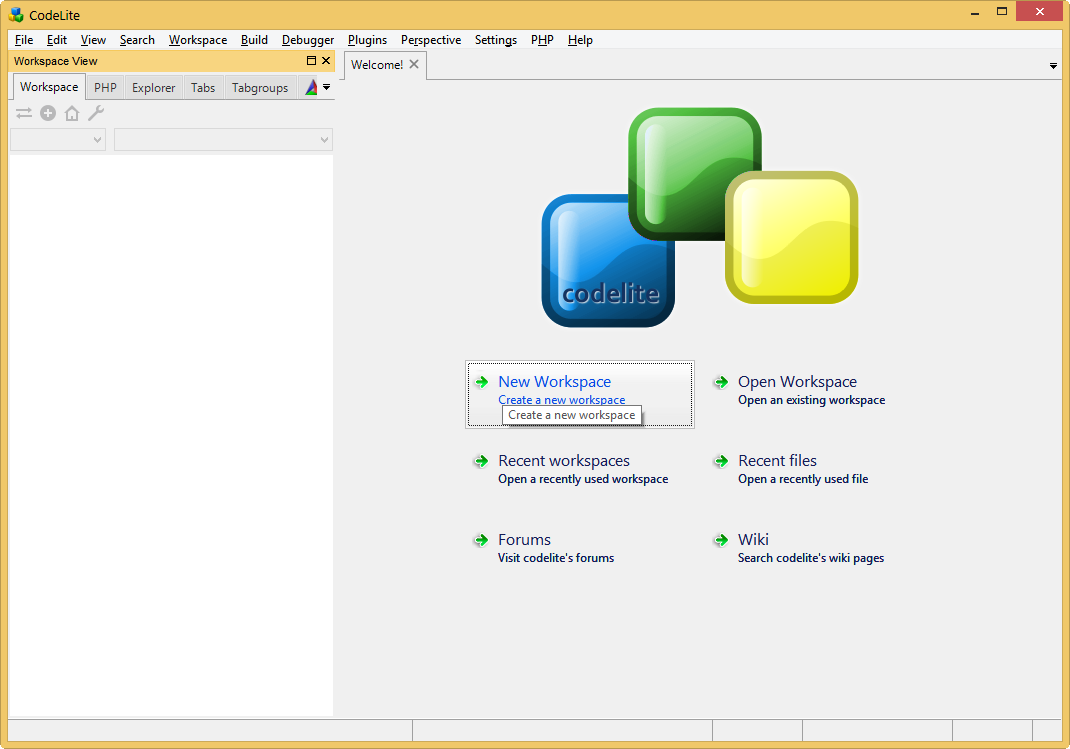The image size is (1070, 749).
Task: Expand the wide configuration combo box
Action: [223, 140]
